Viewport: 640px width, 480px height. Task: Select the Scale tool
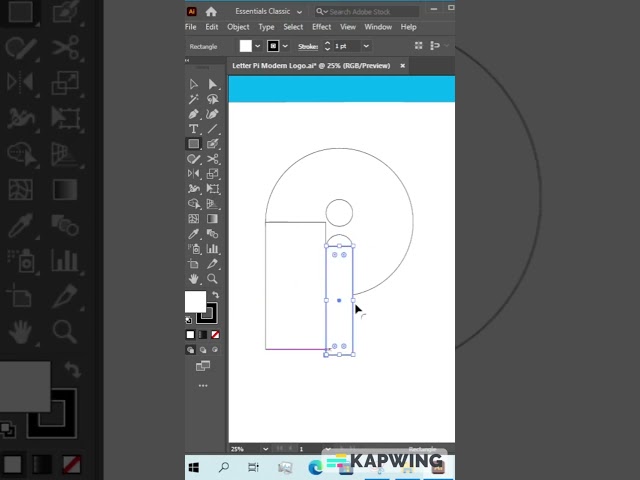point(212,173)
